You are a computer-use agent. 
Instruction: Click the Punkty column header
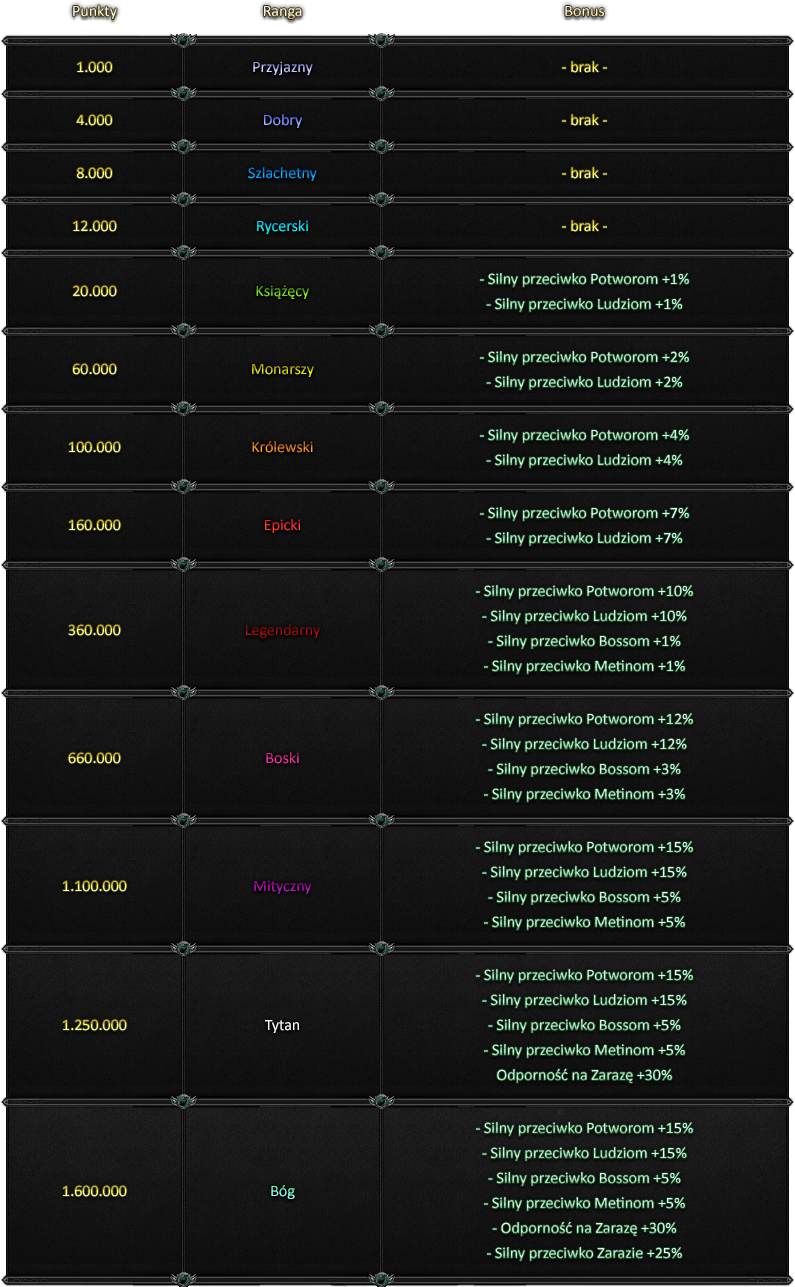click(94, 12)
